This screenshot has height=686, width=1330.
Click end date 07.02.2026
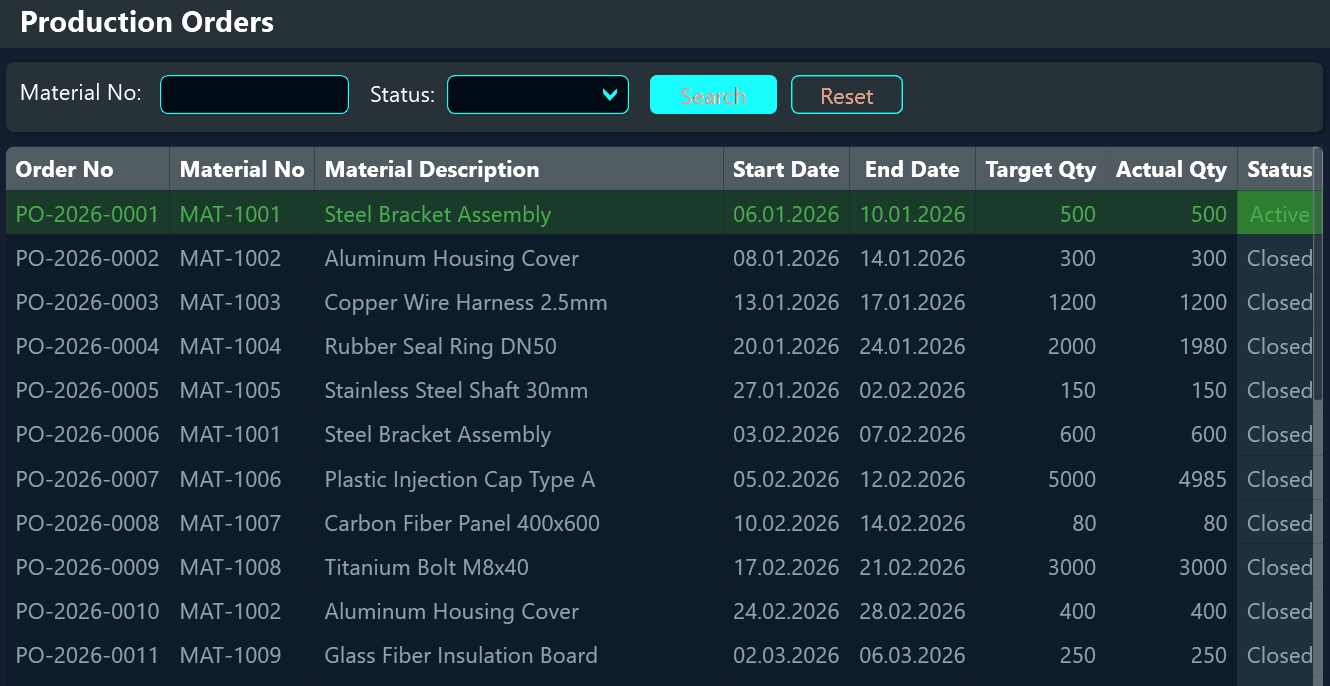[x=912, y=434]
